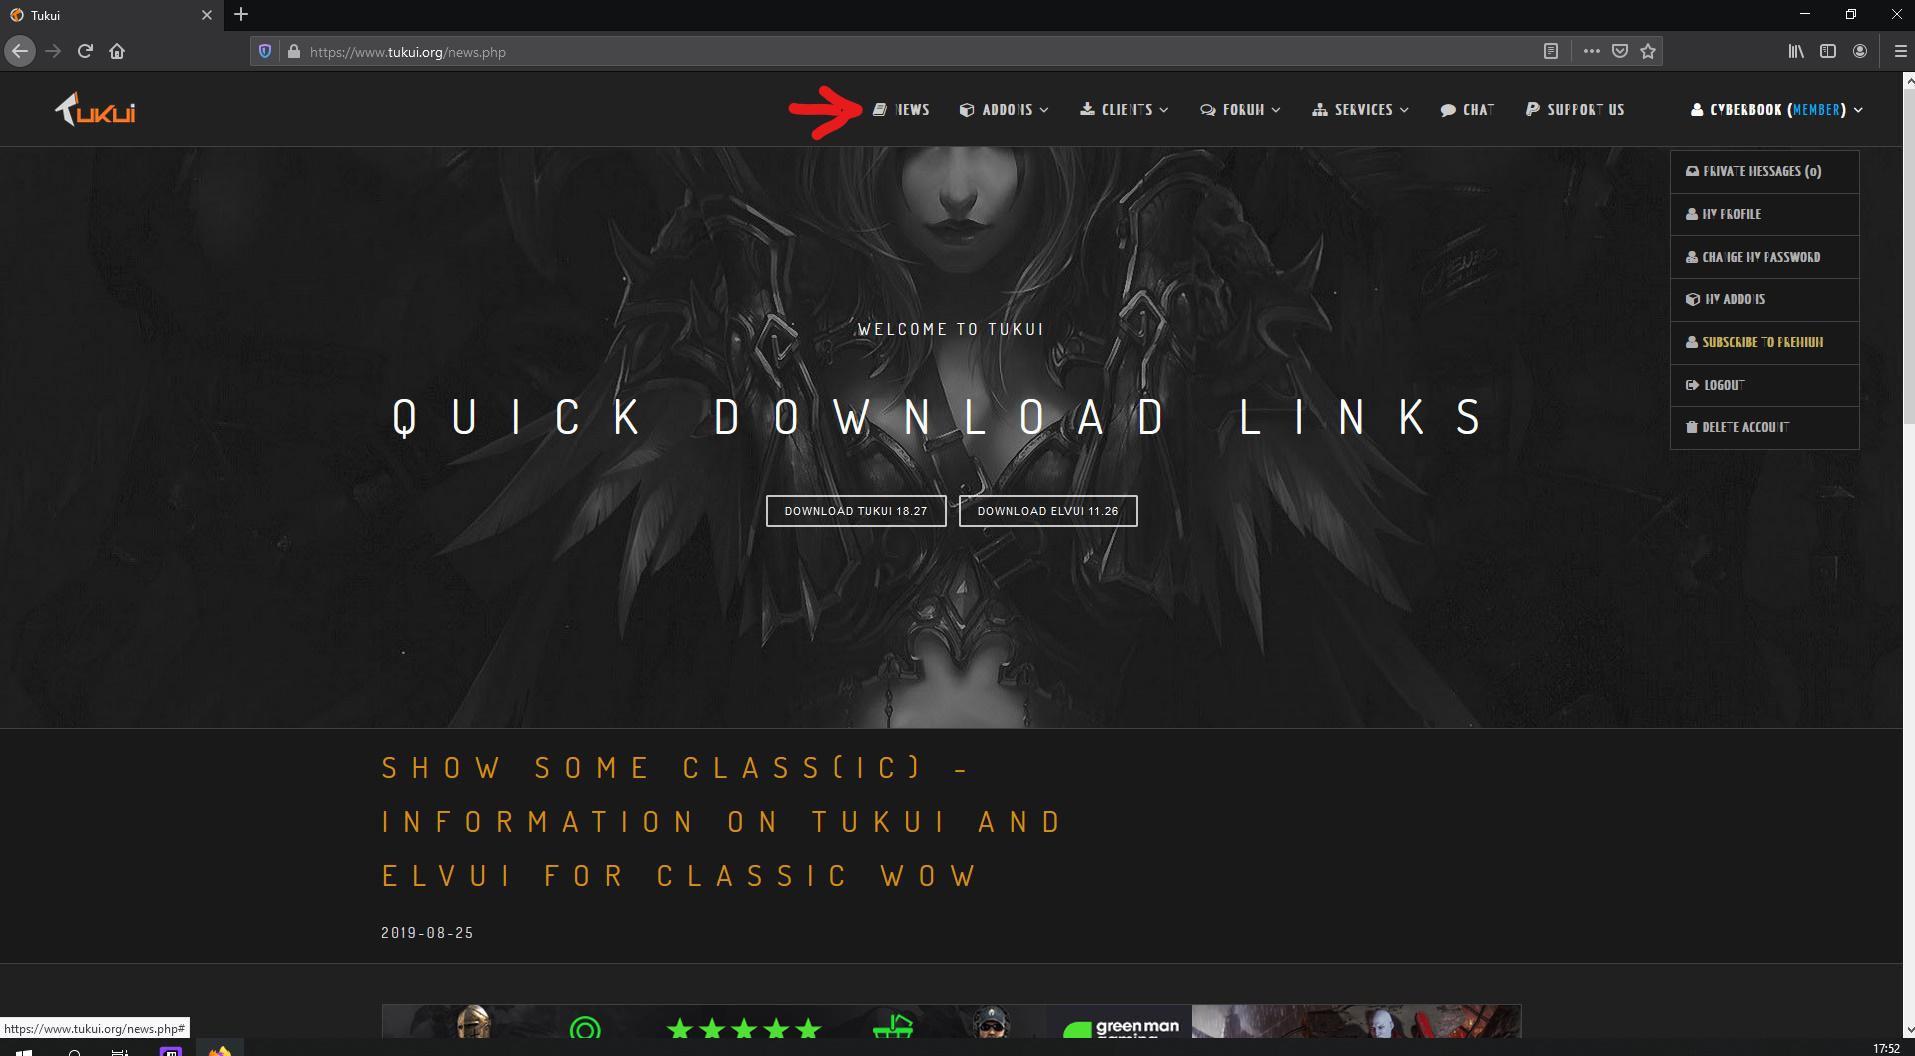Click the Subscribe to Premium link
The image size is (1915, 1056).
point(1762,342)
